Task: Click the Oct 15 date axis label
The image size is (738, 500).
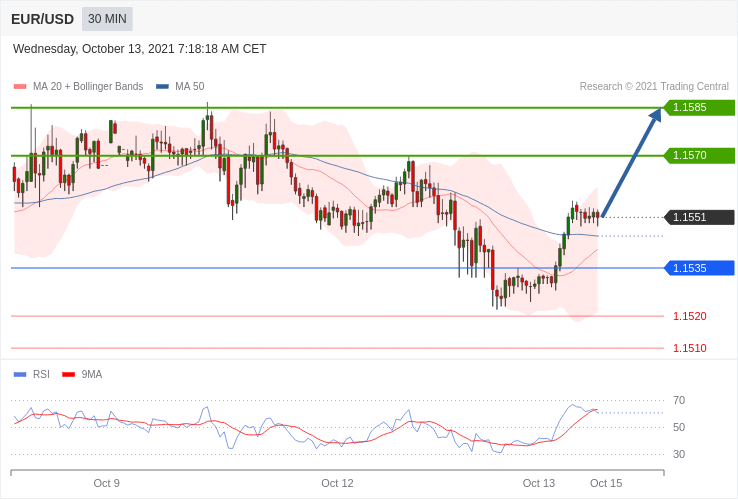Action: click(x=606, y=484)
